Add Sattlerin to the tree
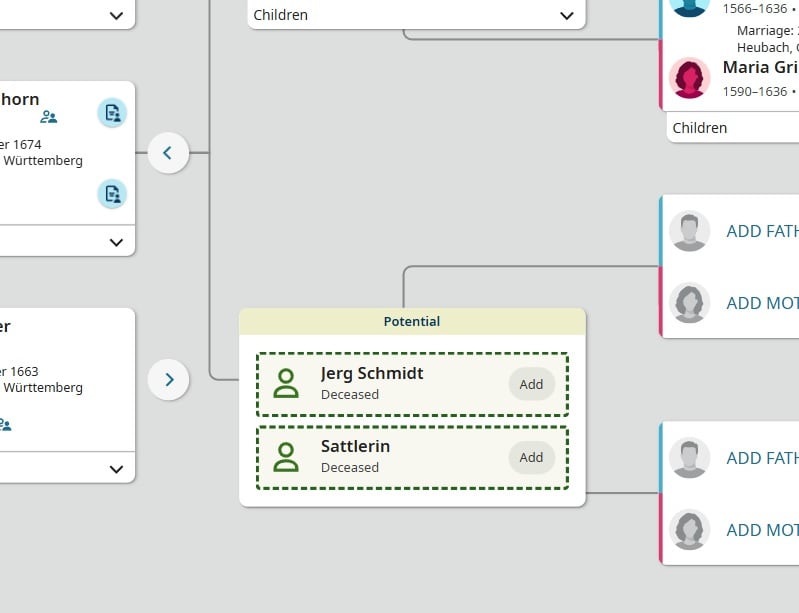 click(531, 457)
